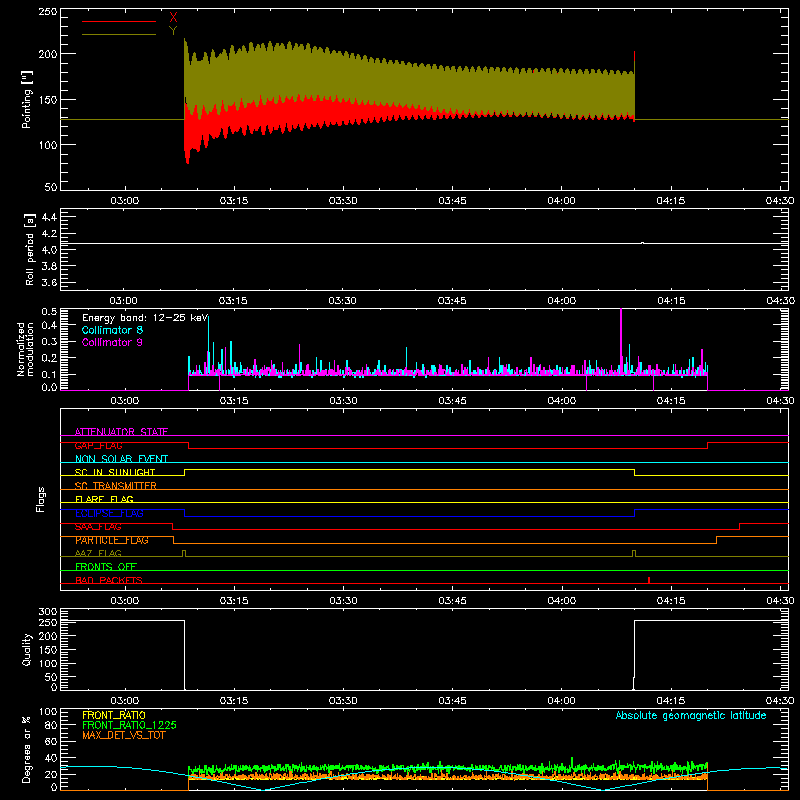Select the red BAD_PACKETS label
The image size is (800, 800).
(109, 580)
